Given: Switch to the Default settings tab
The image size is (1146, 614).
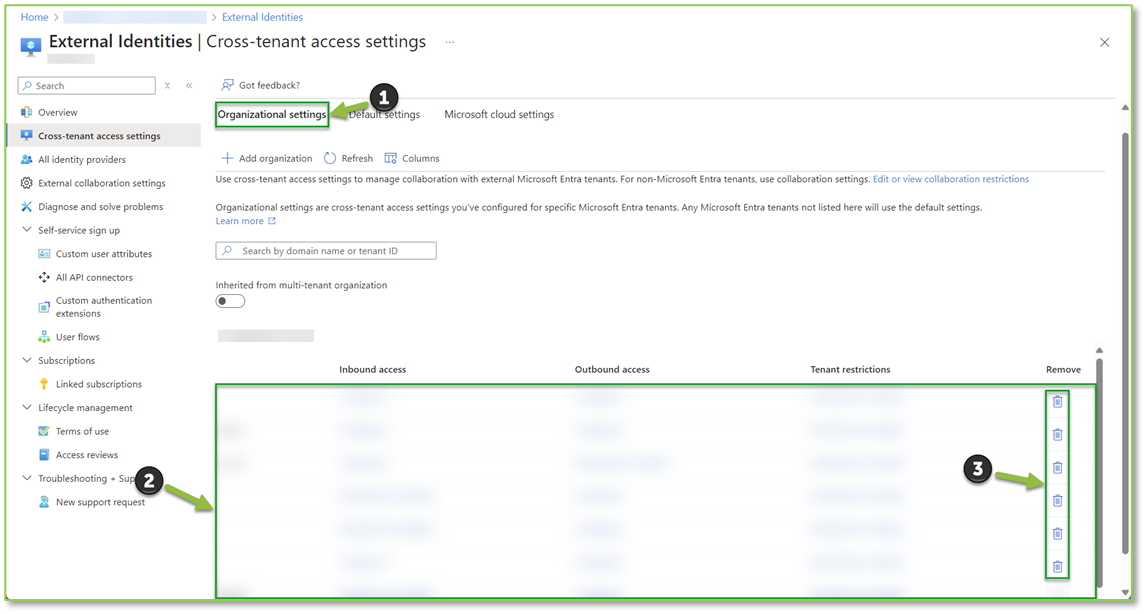Looking at the screenshot, I should (x=384, y=114).
